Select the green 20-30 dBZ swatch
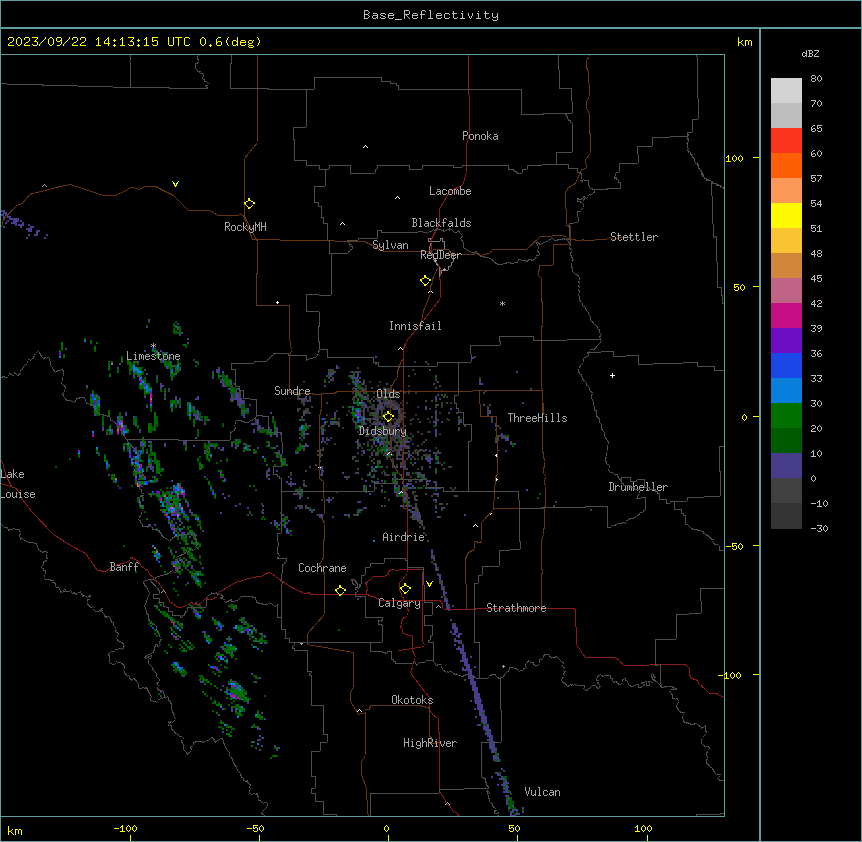The image size is (862, 842). [786, 416]
